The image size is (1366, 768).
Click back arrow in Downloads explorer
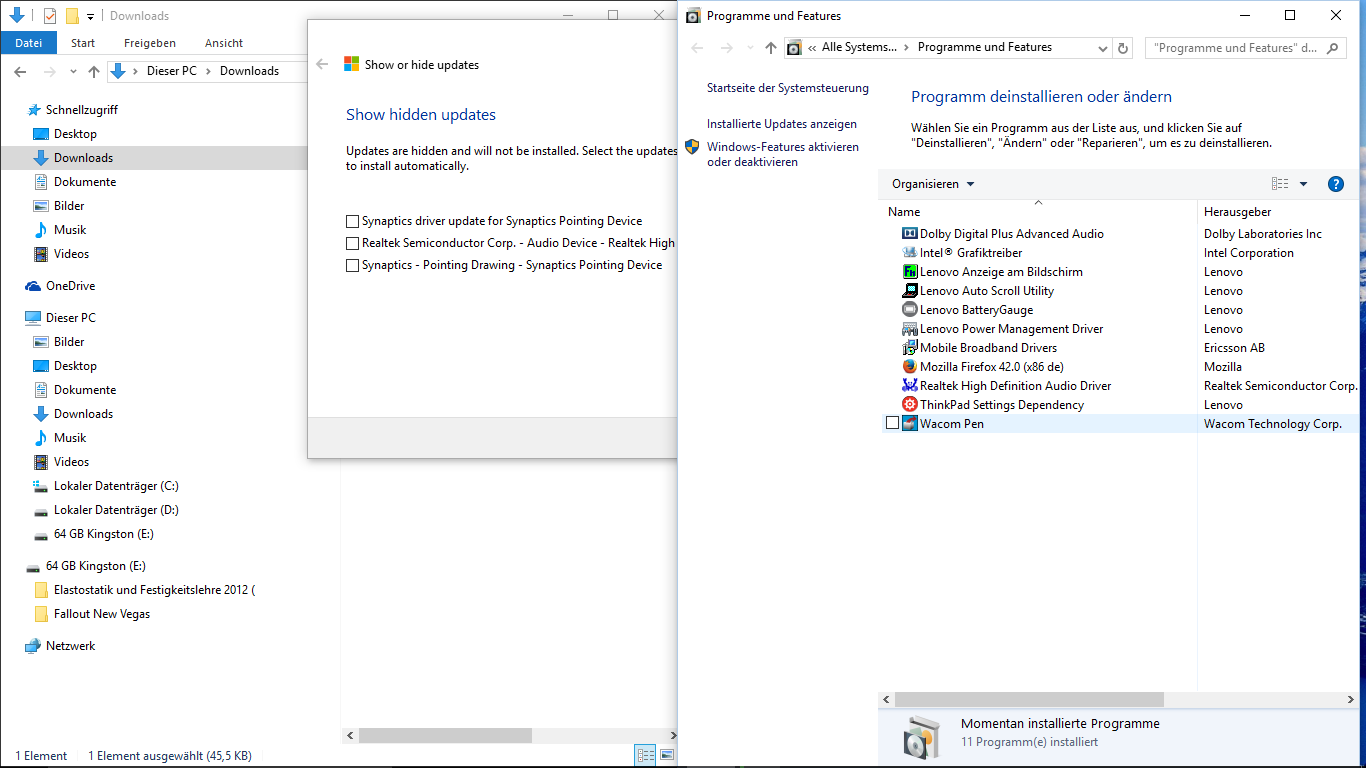21,71
